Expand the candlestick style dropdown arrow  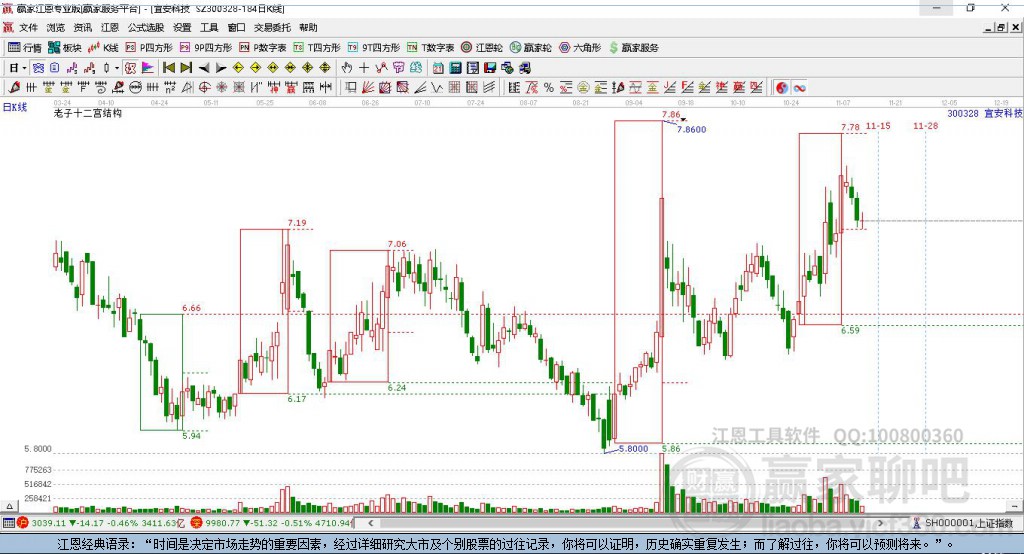(117, 68)
